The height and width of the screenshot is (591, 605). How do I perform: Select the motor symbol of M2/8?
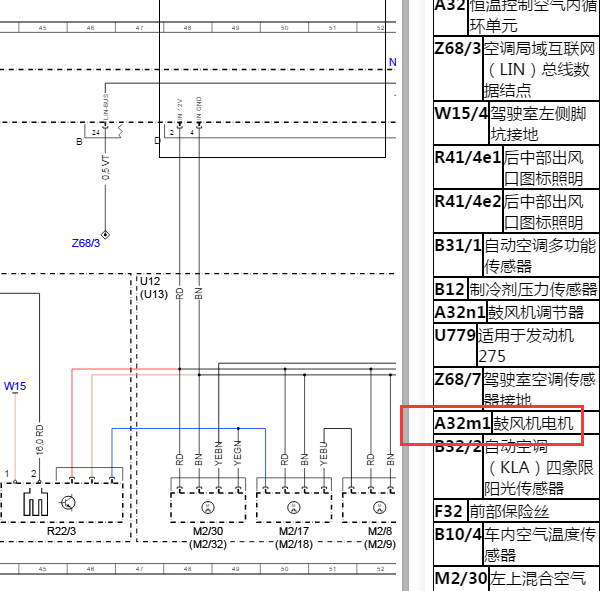380,507
